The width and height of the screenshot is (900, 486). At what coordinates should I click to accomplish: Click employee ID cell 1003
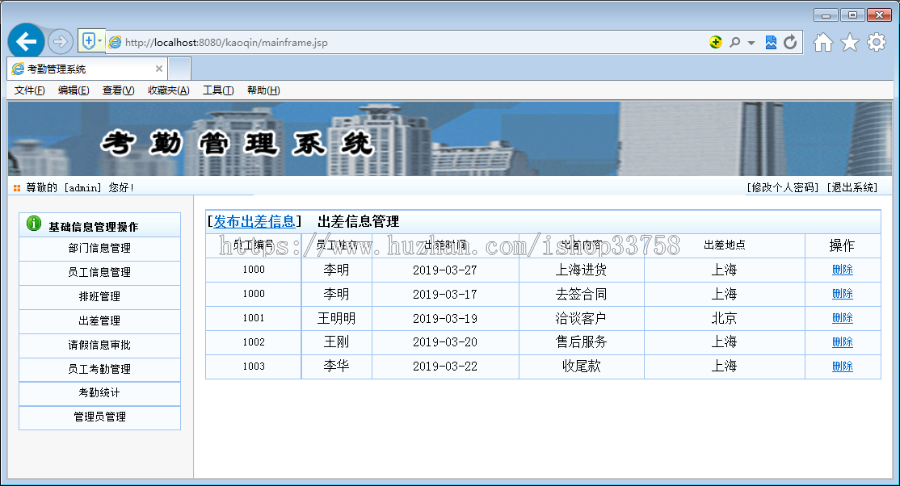pos(254,366)
